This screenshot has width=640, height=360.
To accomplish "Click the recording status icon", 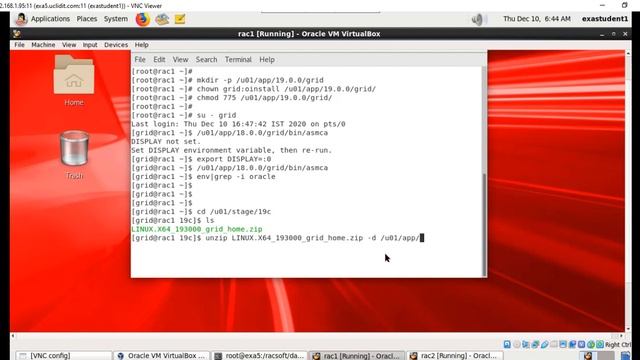I will point(572,344).
